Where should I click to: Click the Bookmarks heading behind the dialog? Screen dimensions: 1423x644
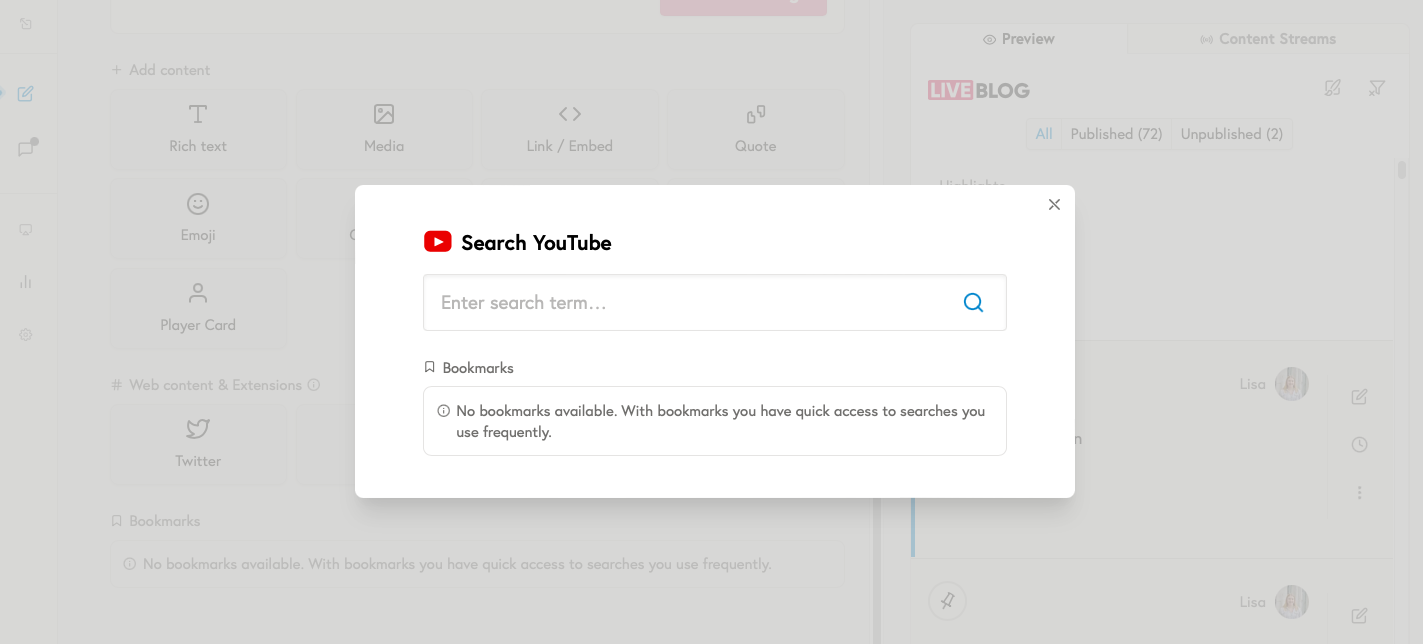point(156,521)
